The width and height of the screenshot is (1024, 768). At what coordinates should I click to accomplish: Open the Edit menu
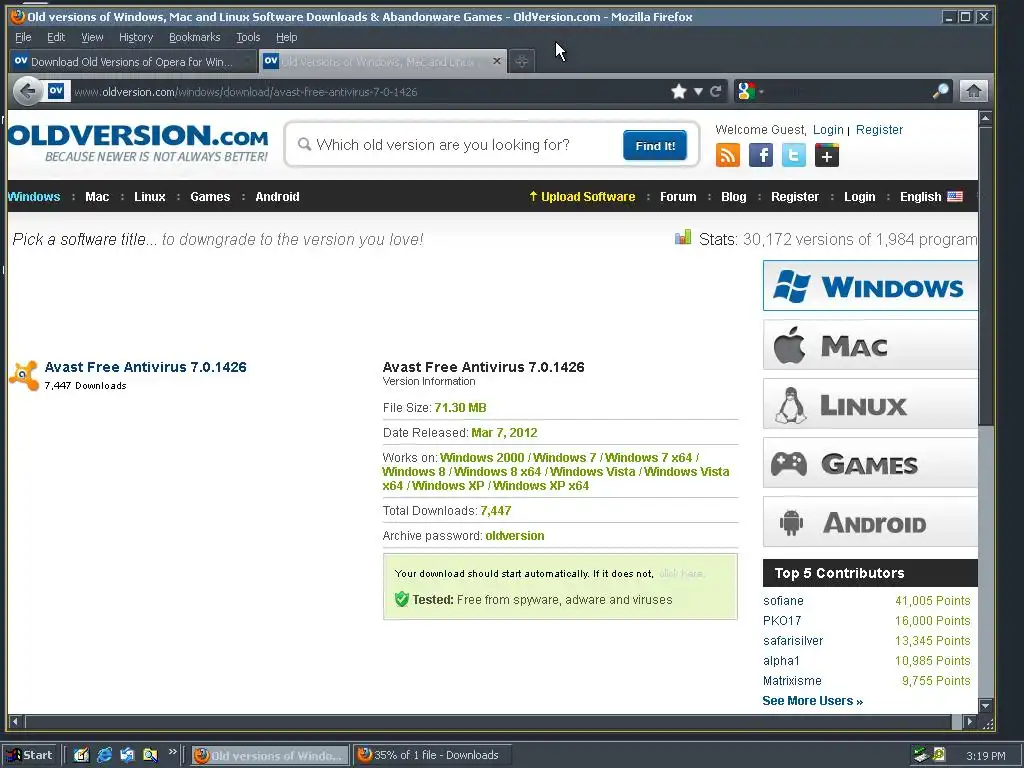tap(56, 37)
